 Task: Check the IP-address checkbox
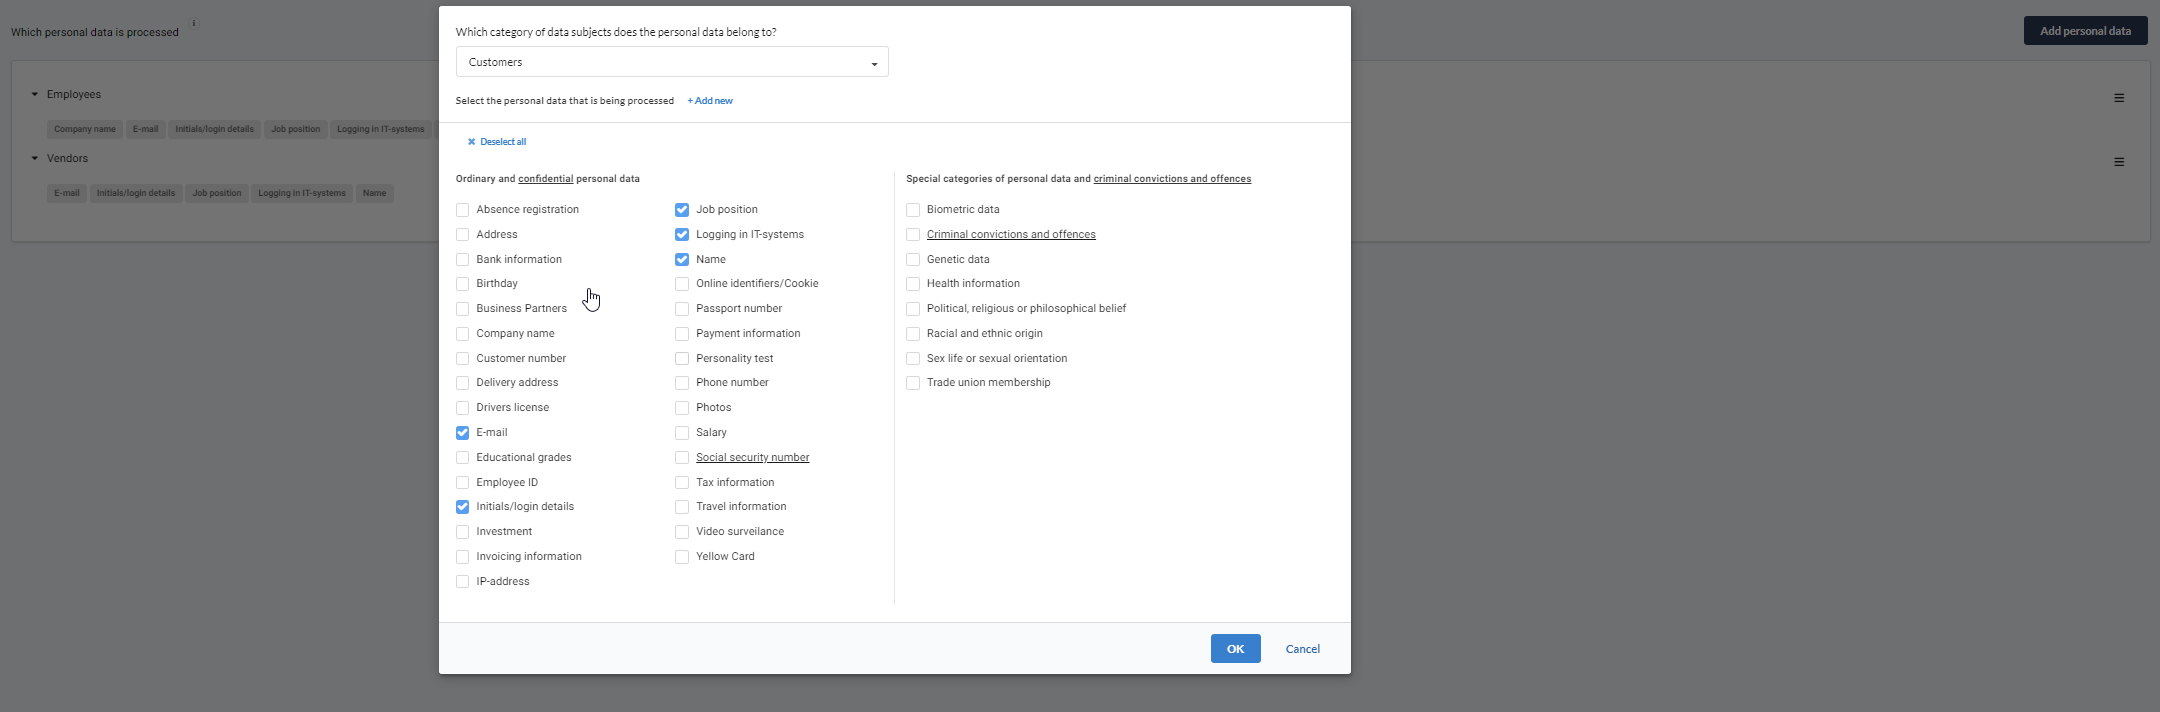(x=462, y=582)
